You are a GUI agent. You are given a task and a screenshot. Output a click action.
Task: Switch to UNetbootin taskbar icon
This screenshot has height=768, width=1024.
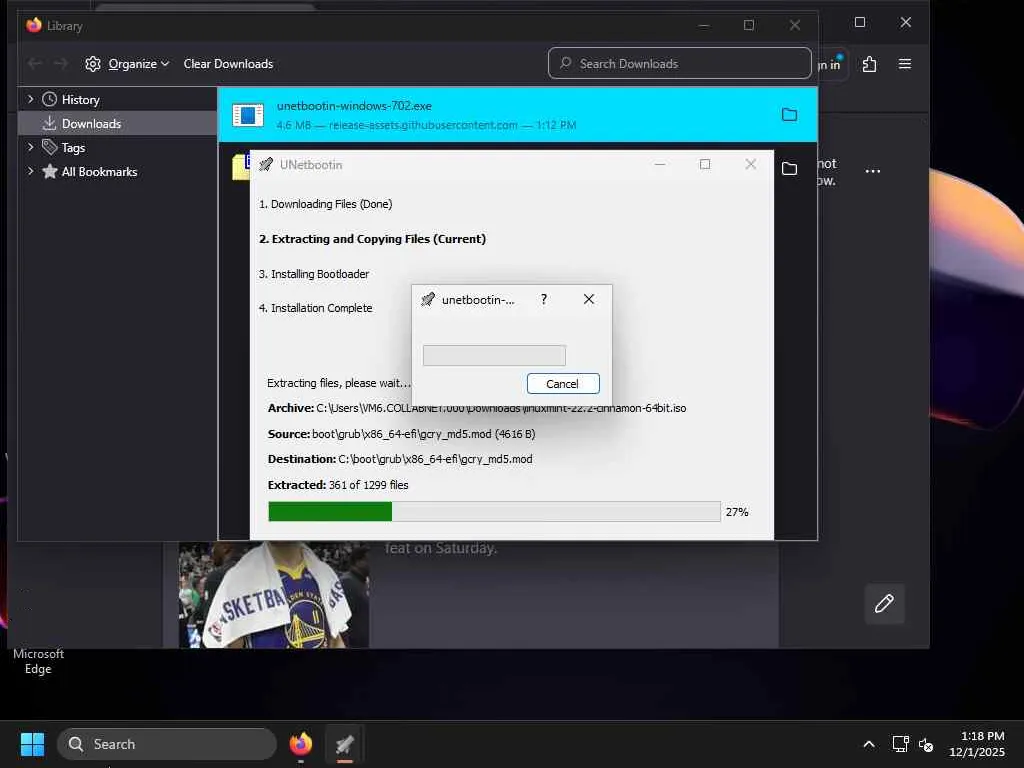click(x=344, y=744)
